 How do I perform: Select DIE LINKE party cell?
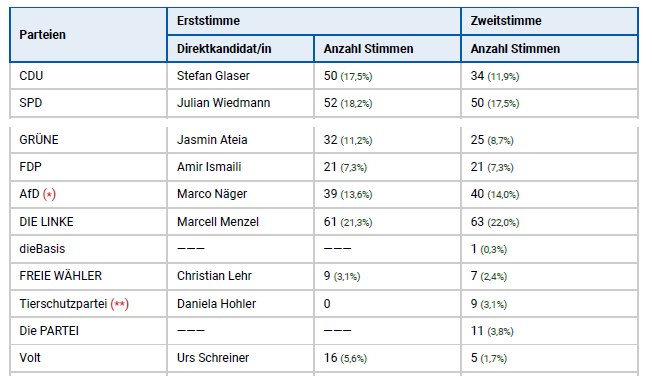coord(88,222)
